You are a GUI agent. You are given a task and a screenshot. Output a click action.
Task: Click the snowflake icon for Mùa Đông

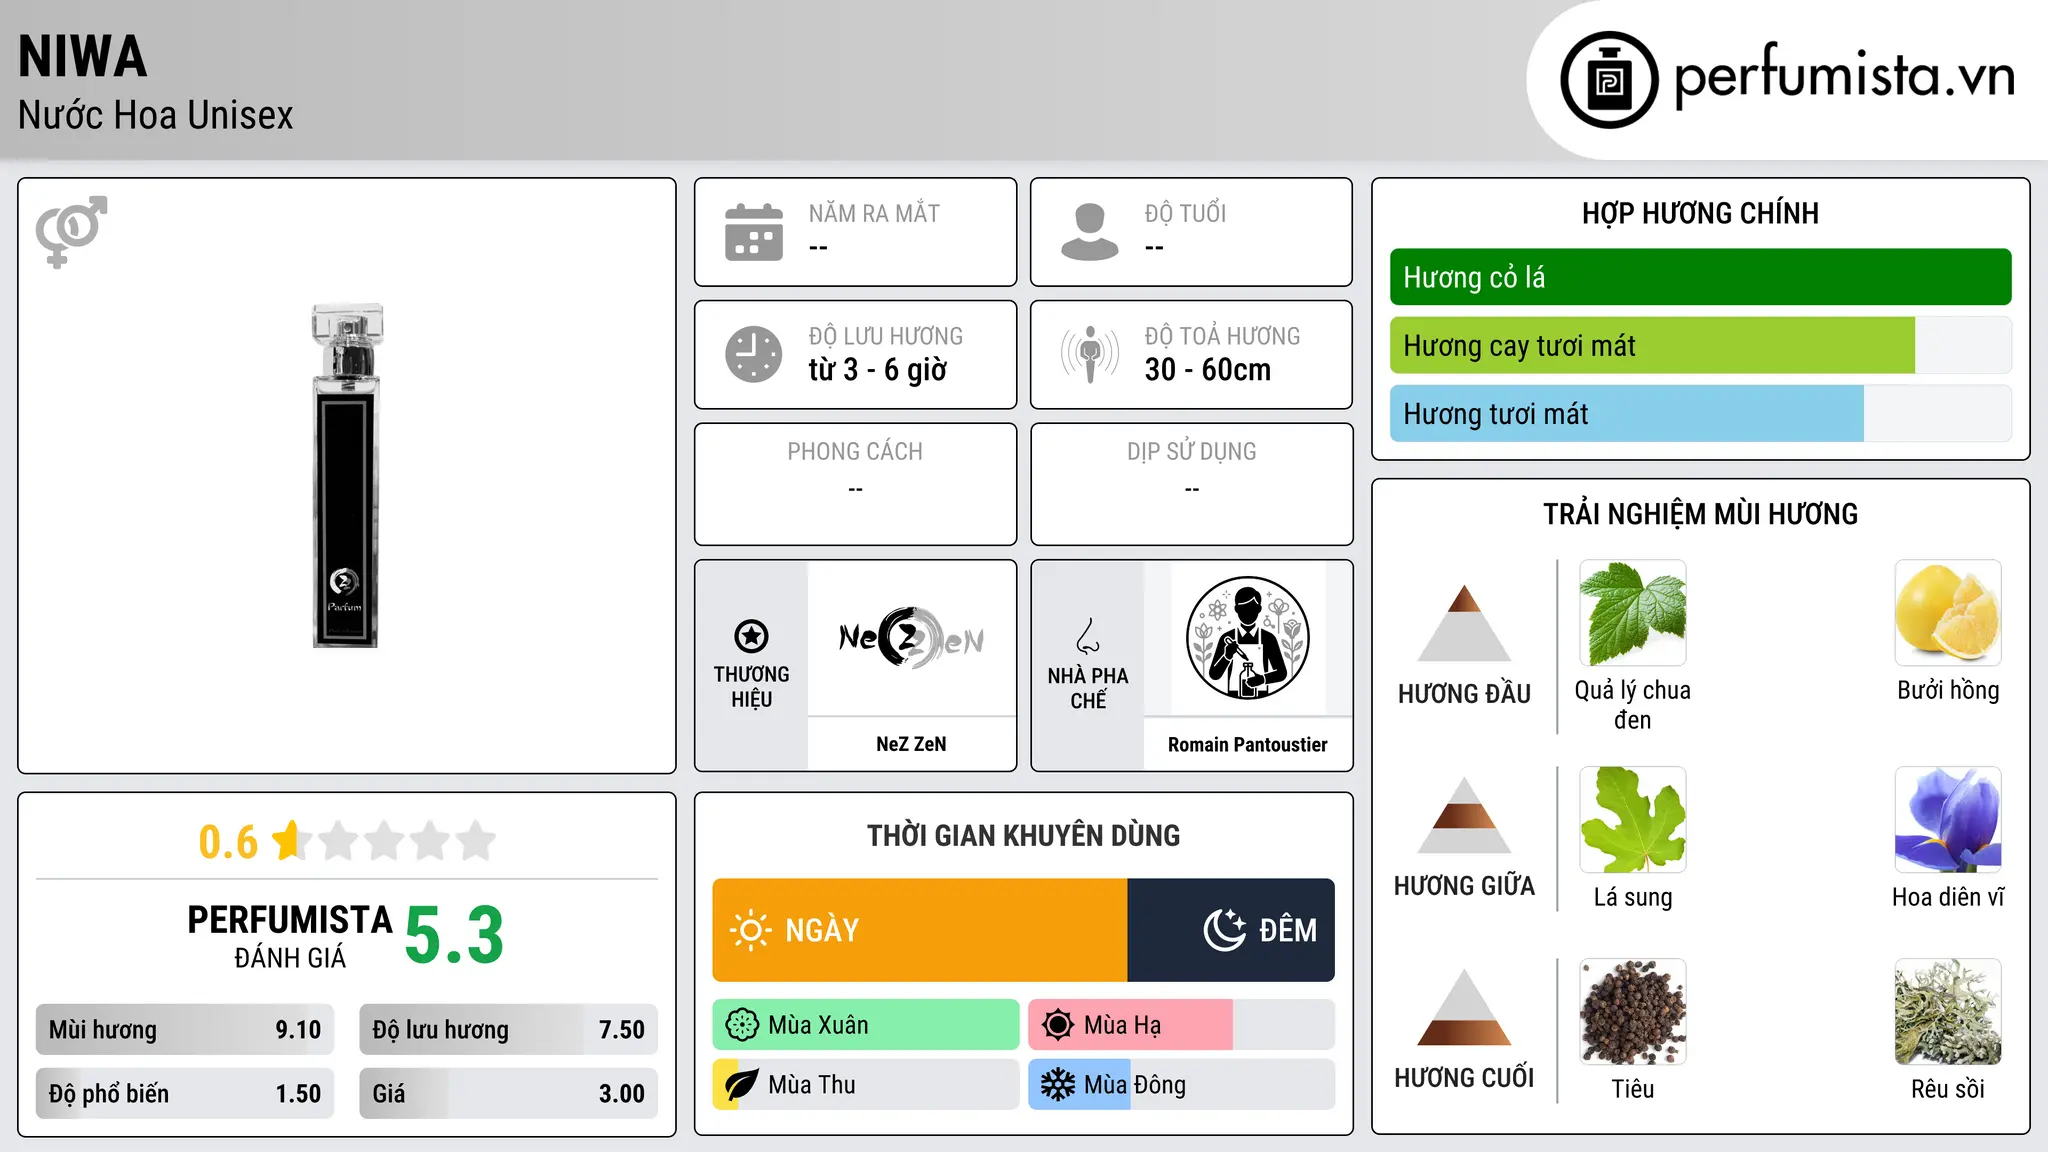(1058, 1085)
